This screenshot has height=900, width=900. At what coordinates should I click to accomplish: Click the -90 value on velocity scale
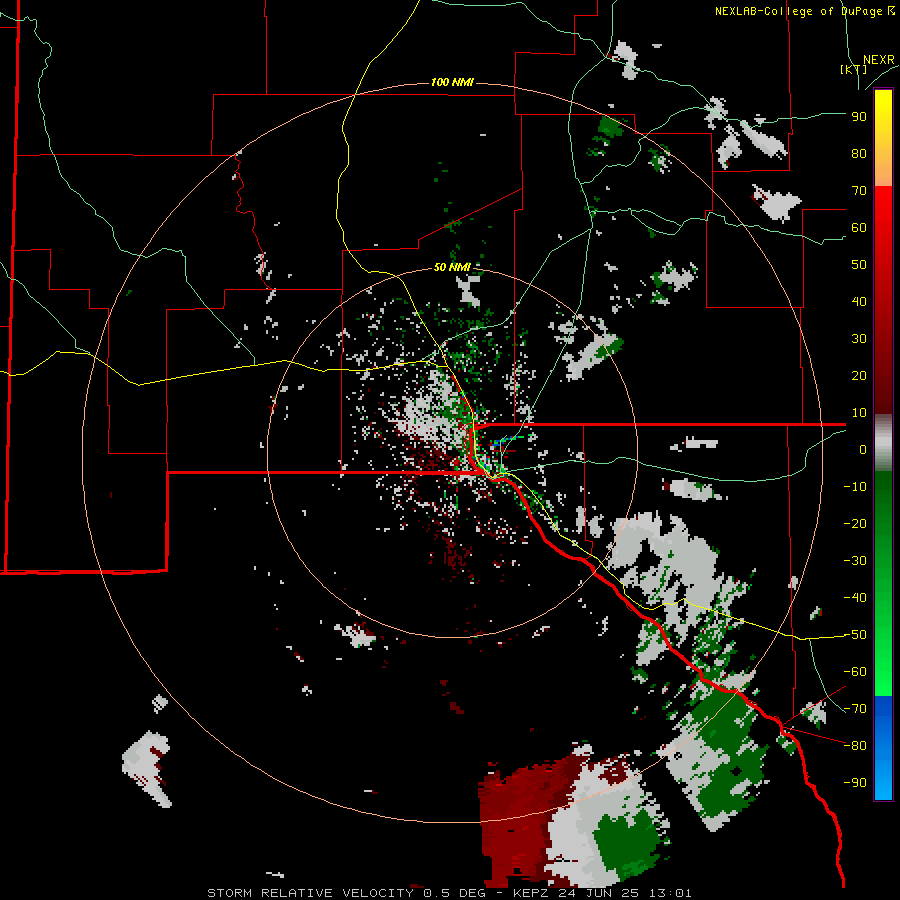coord(855,783)
